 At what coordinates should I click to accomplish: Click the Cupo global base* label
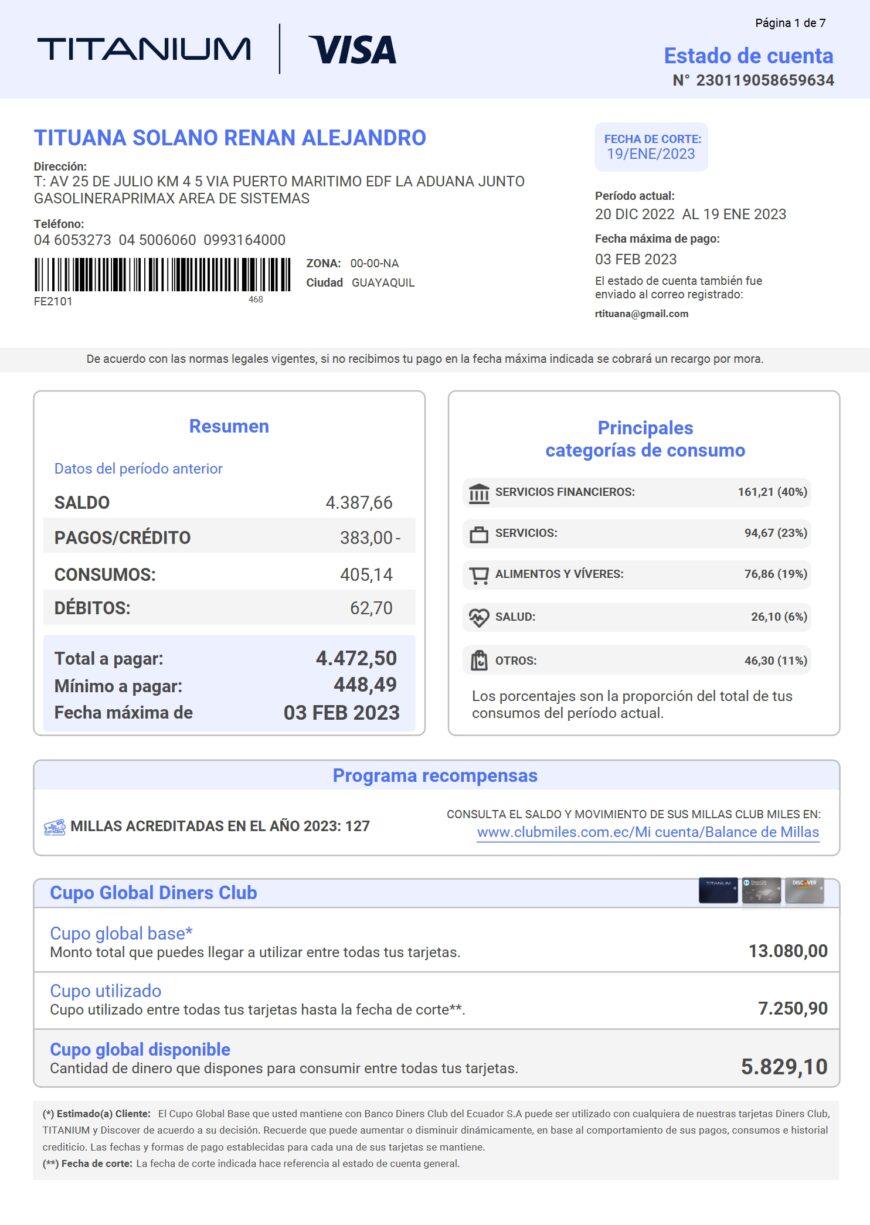click(x=121, y=934)
